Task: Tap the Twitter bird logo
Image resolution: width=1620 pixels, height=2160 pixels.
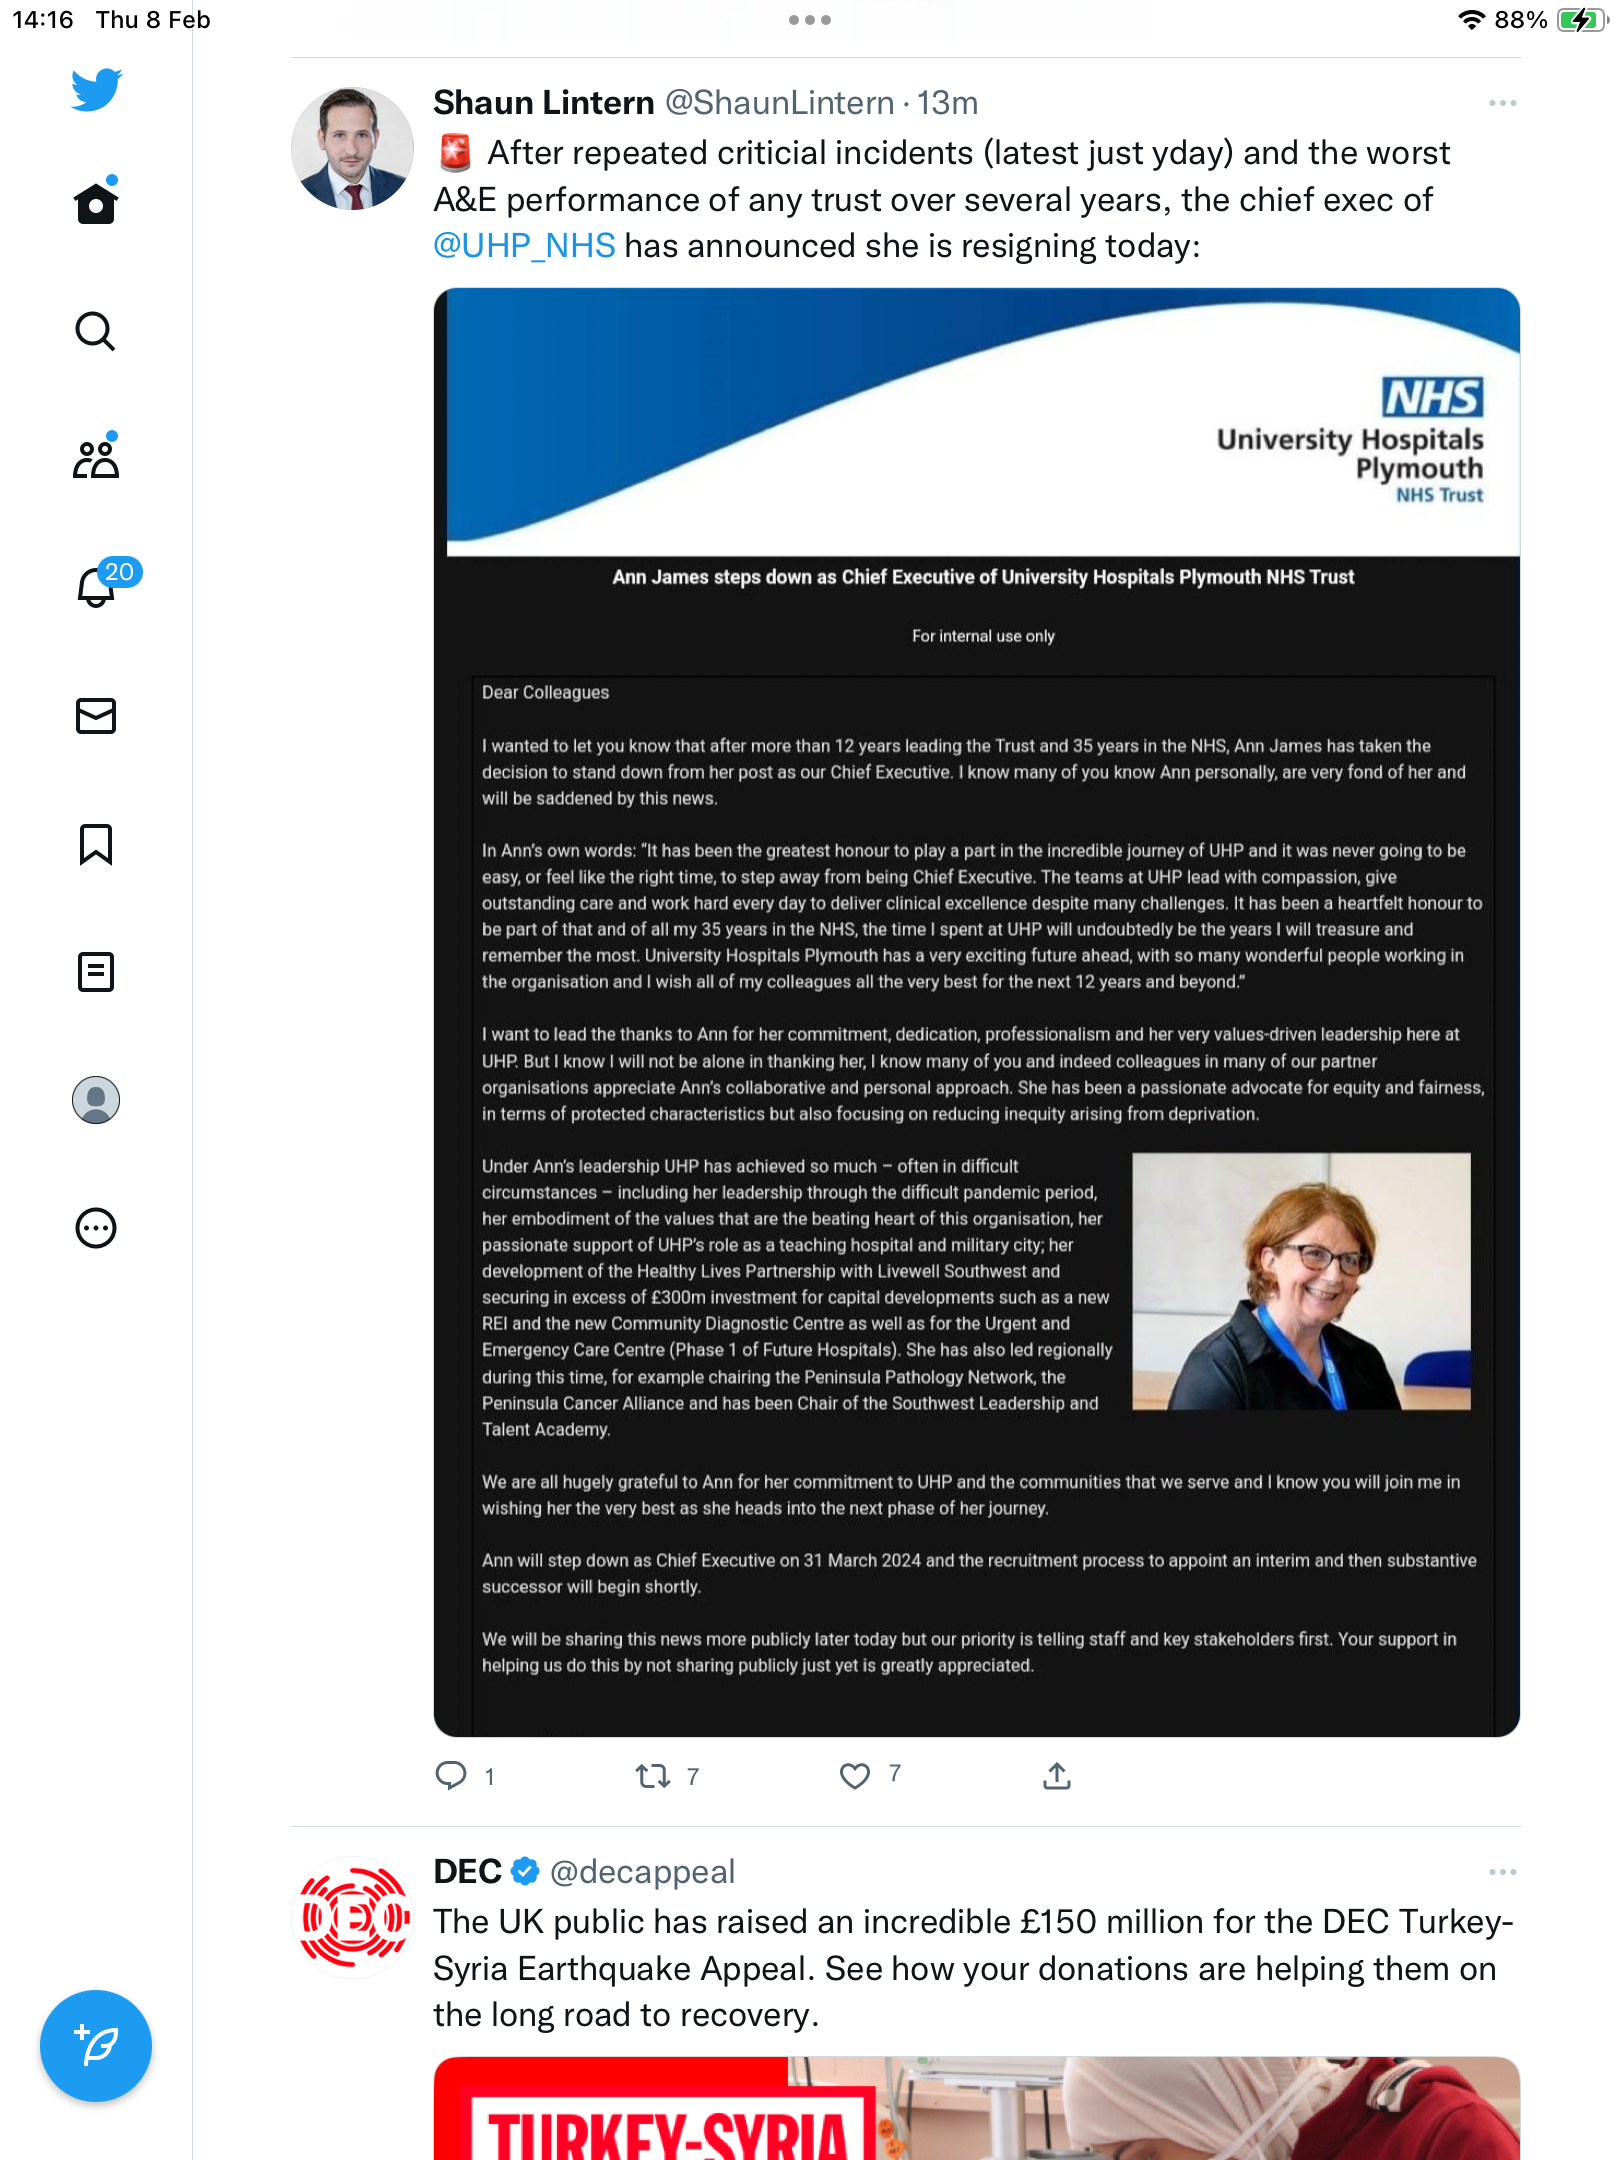Action: pyautogui.click(x=96, y=89)
